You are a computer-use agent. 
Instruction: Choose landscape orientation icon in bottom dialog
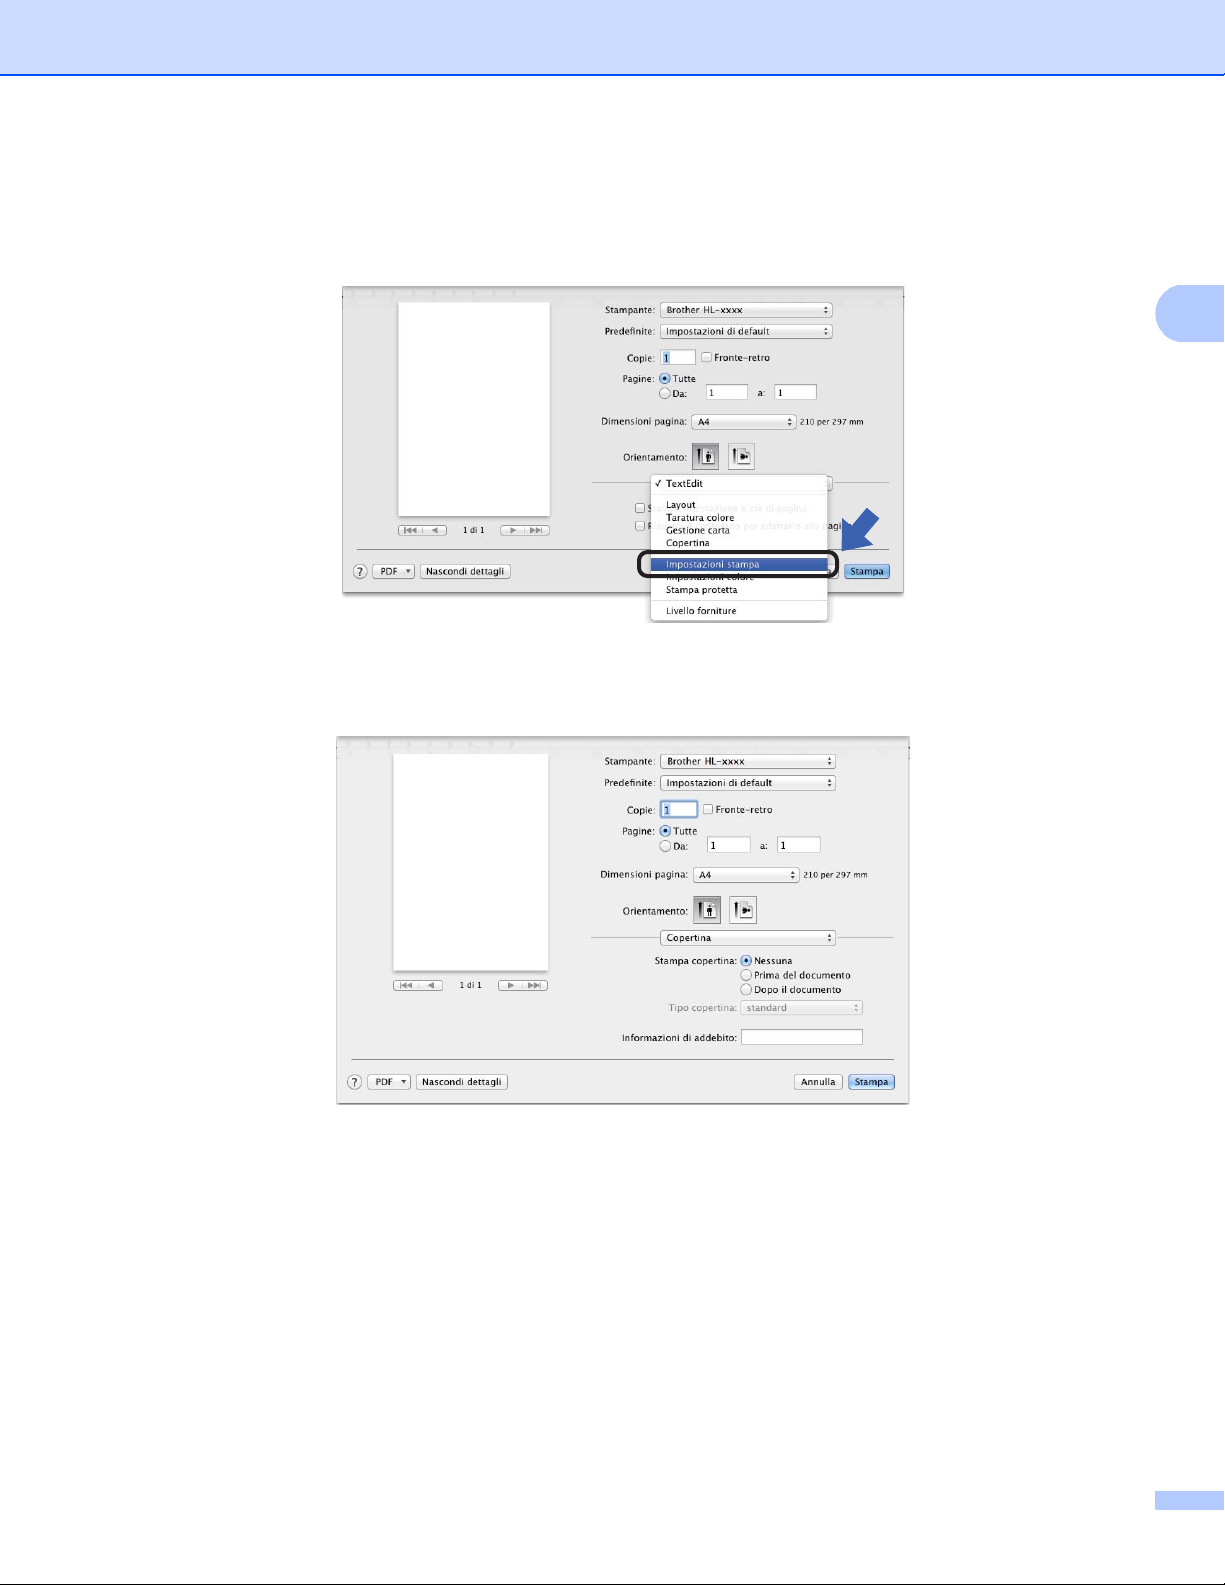click(743, 910)
